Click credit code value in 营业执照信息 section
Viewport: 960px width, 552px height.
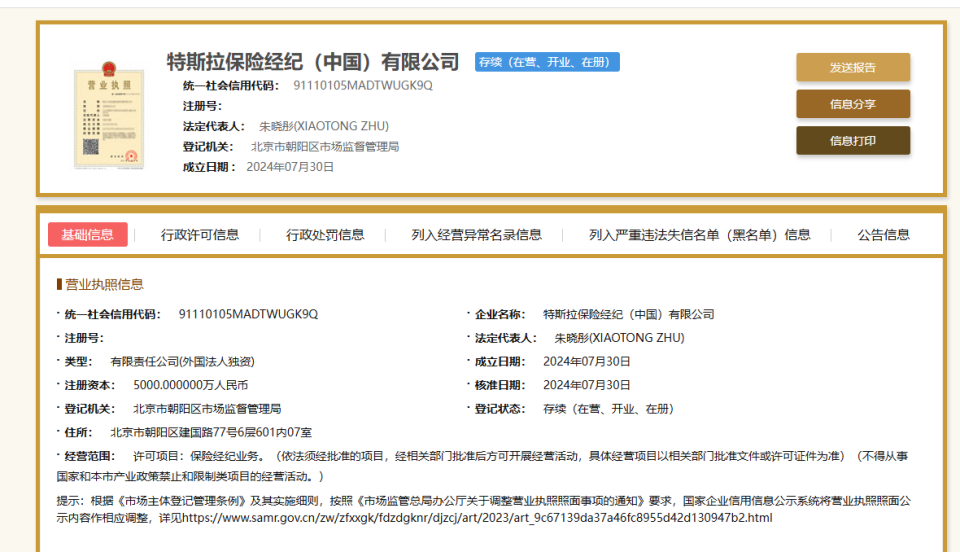click(249, 314)
